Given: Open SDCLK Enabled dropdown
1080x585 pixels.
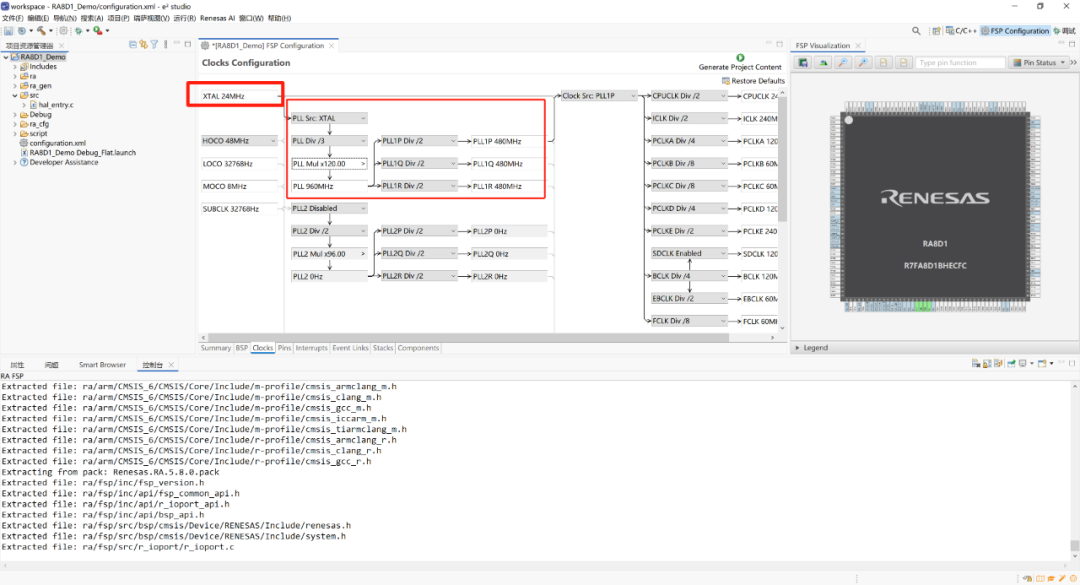Looking at the screenshot, I should point(689,254).
